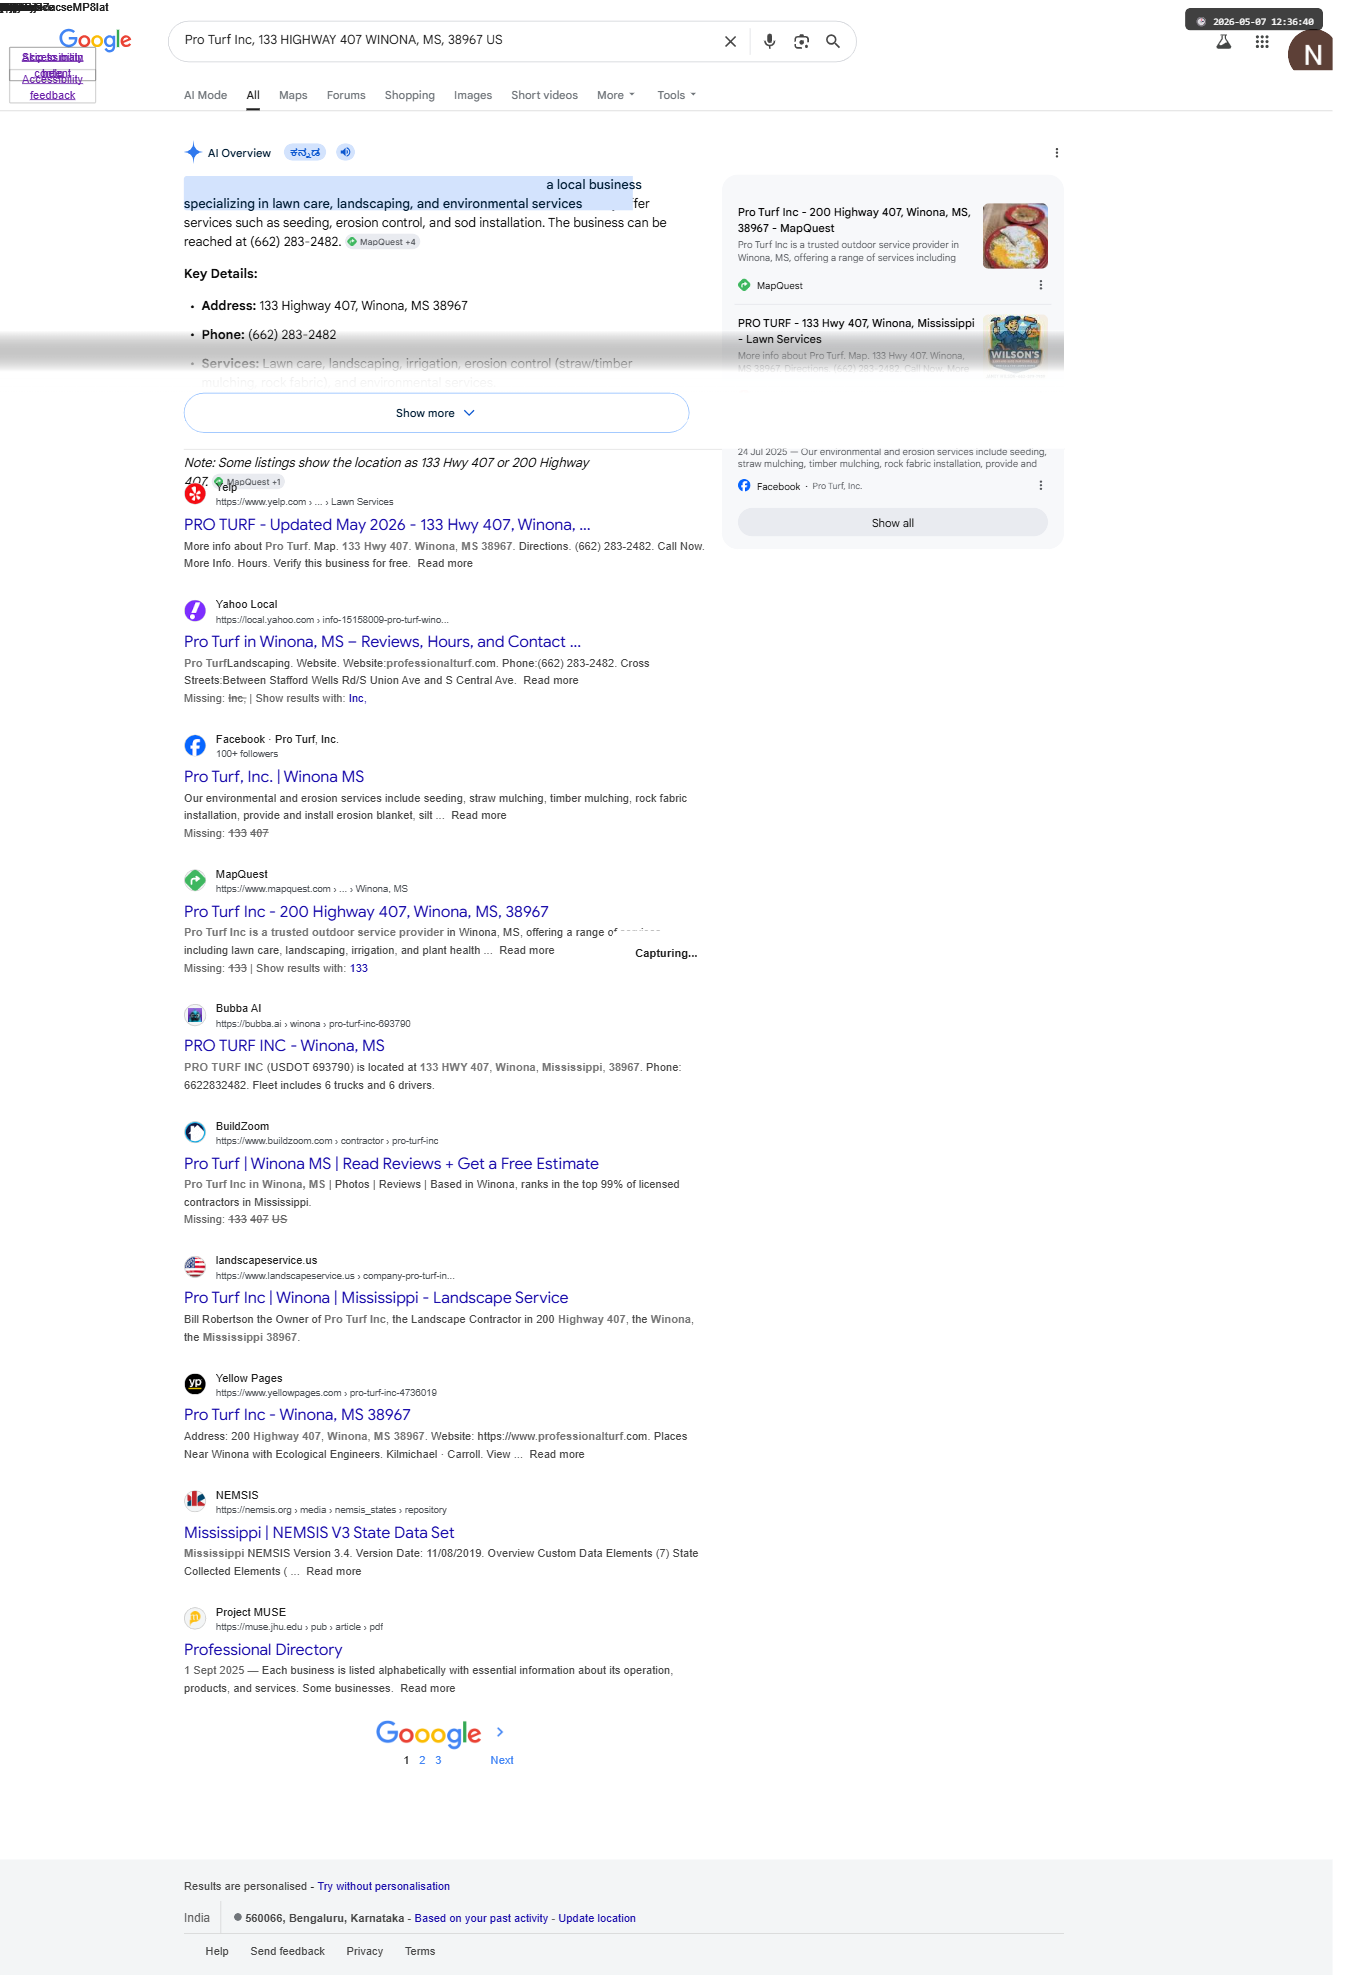
Task: Switch to AI Mode tab
Action: 205,95
